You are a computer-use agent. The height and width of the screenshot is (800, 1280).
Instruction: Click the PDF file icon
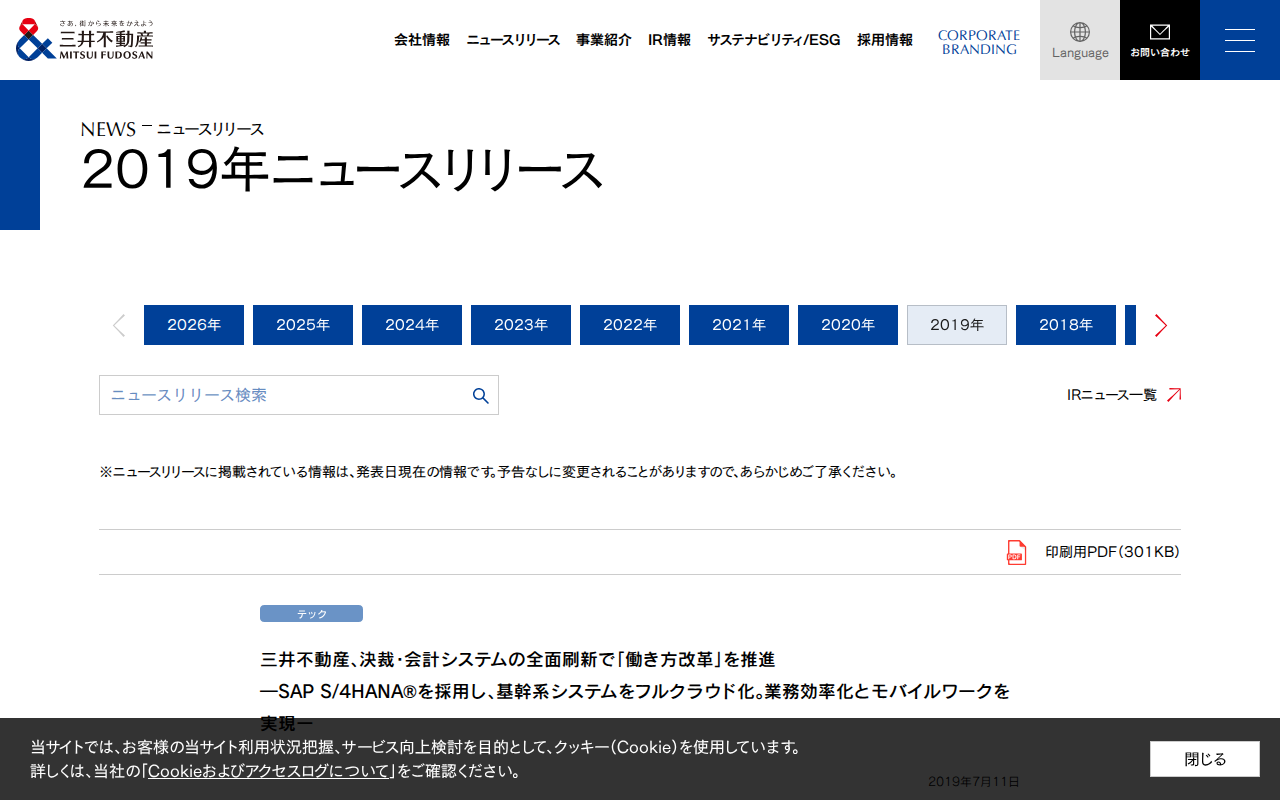coord(1016,552)
